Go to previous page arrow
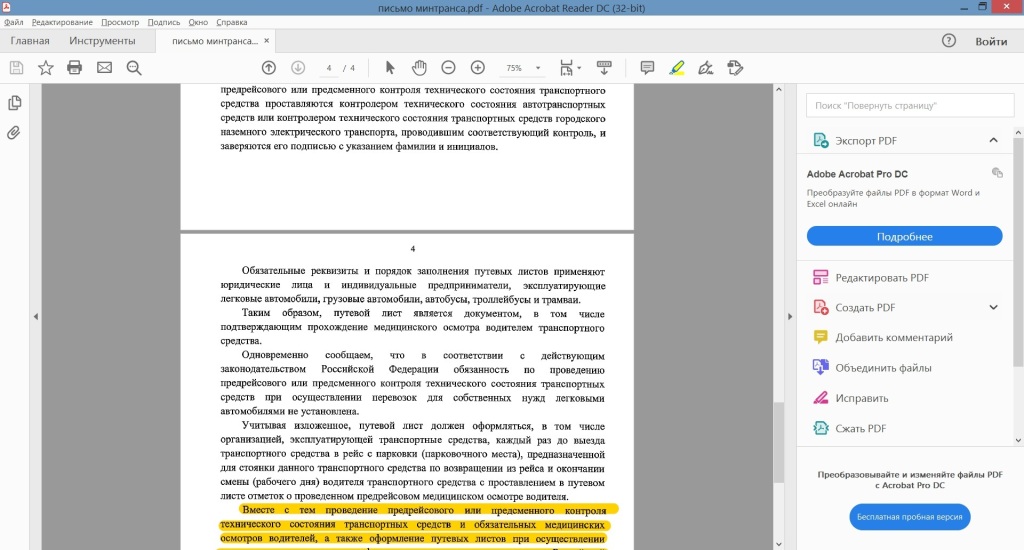The width and height of the screenshot is (1024, 550). coord(268,68)
